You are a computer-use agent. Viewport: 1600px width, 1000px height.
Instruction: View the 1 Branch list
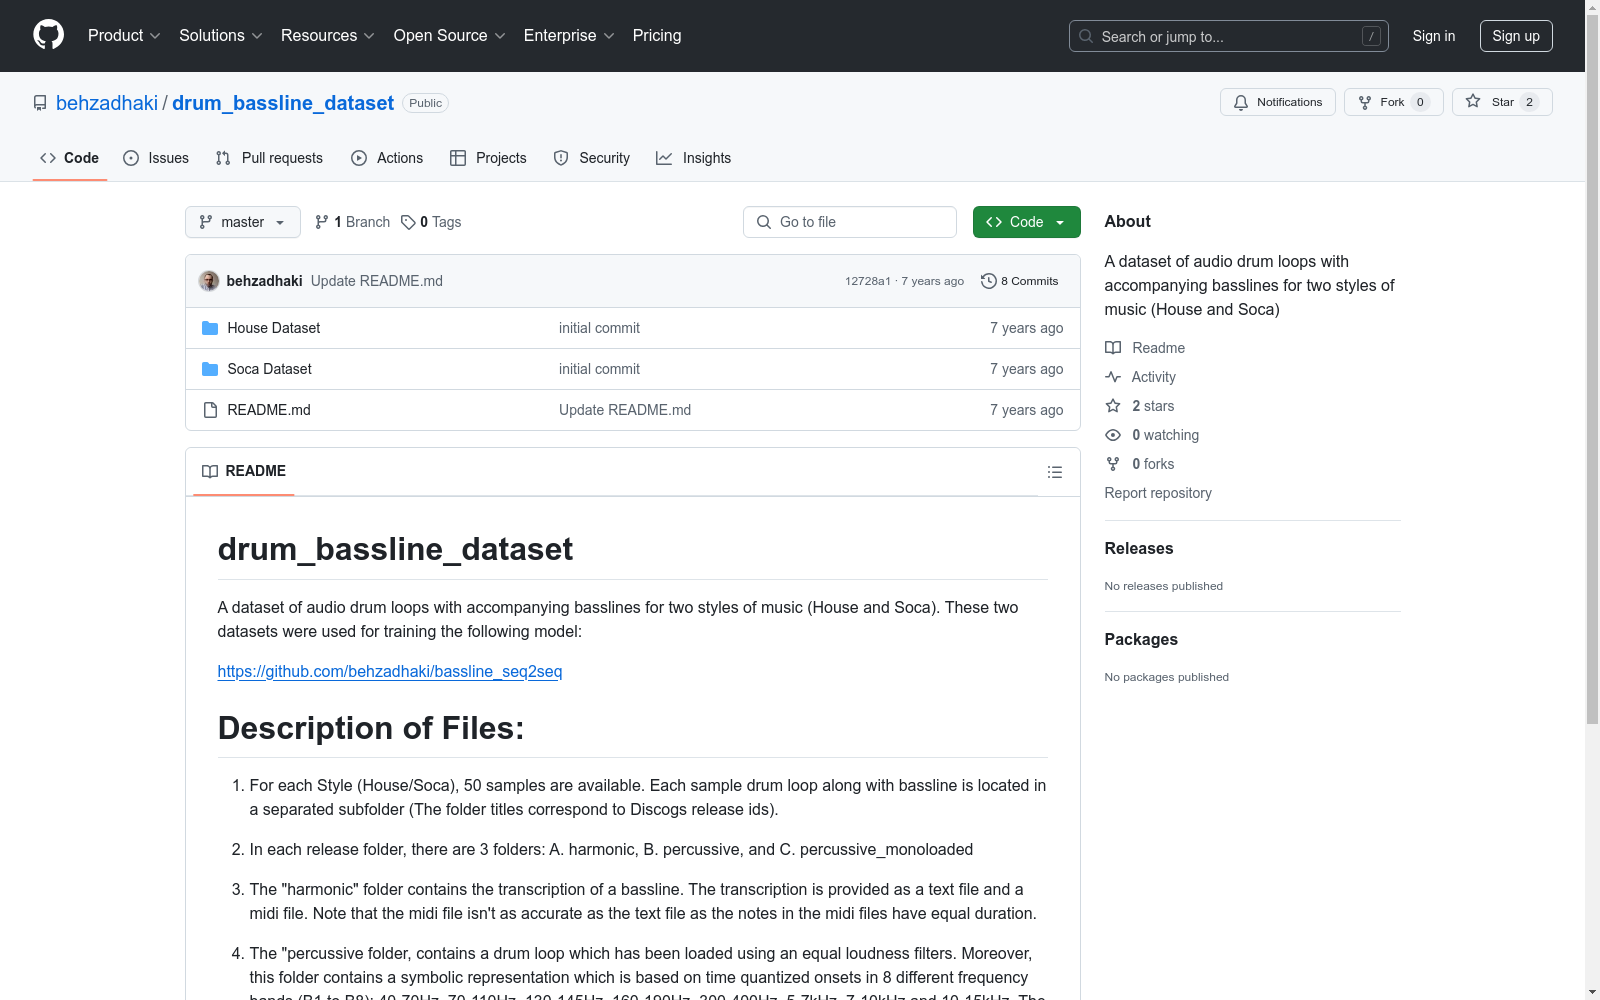(352, 222)
